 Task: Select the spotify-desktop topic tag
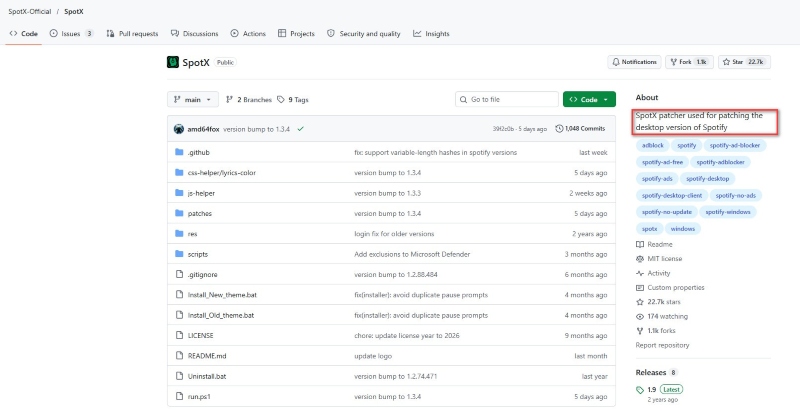[708, 179]
